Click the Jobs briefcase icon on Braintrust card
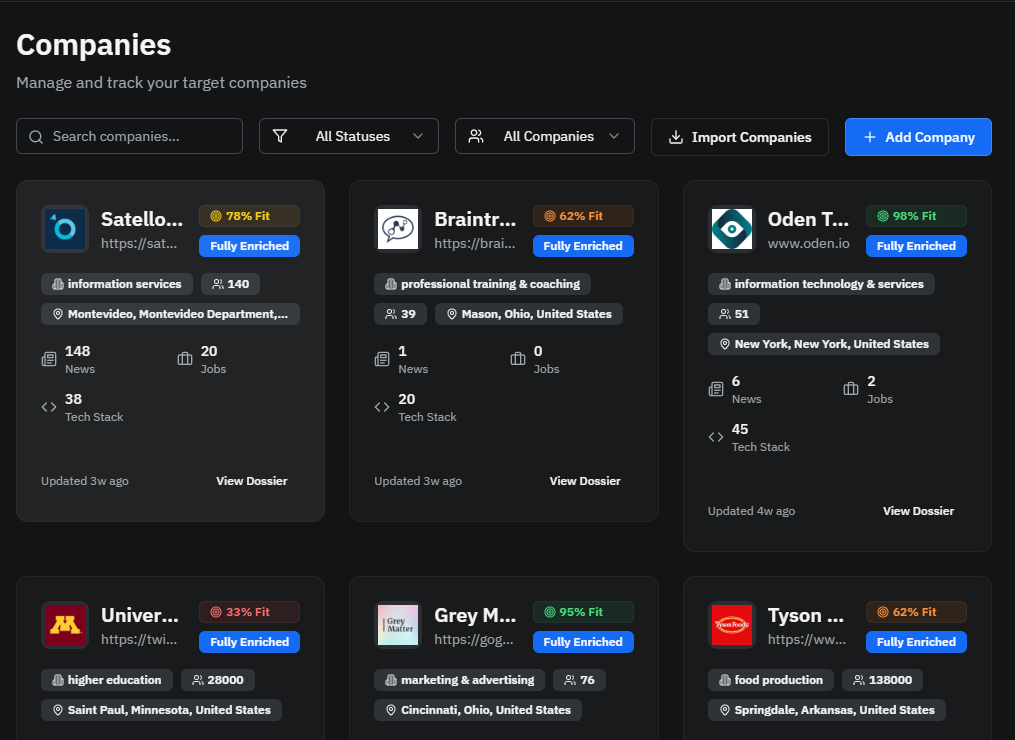1015x740 pixels. coord(518,359)
